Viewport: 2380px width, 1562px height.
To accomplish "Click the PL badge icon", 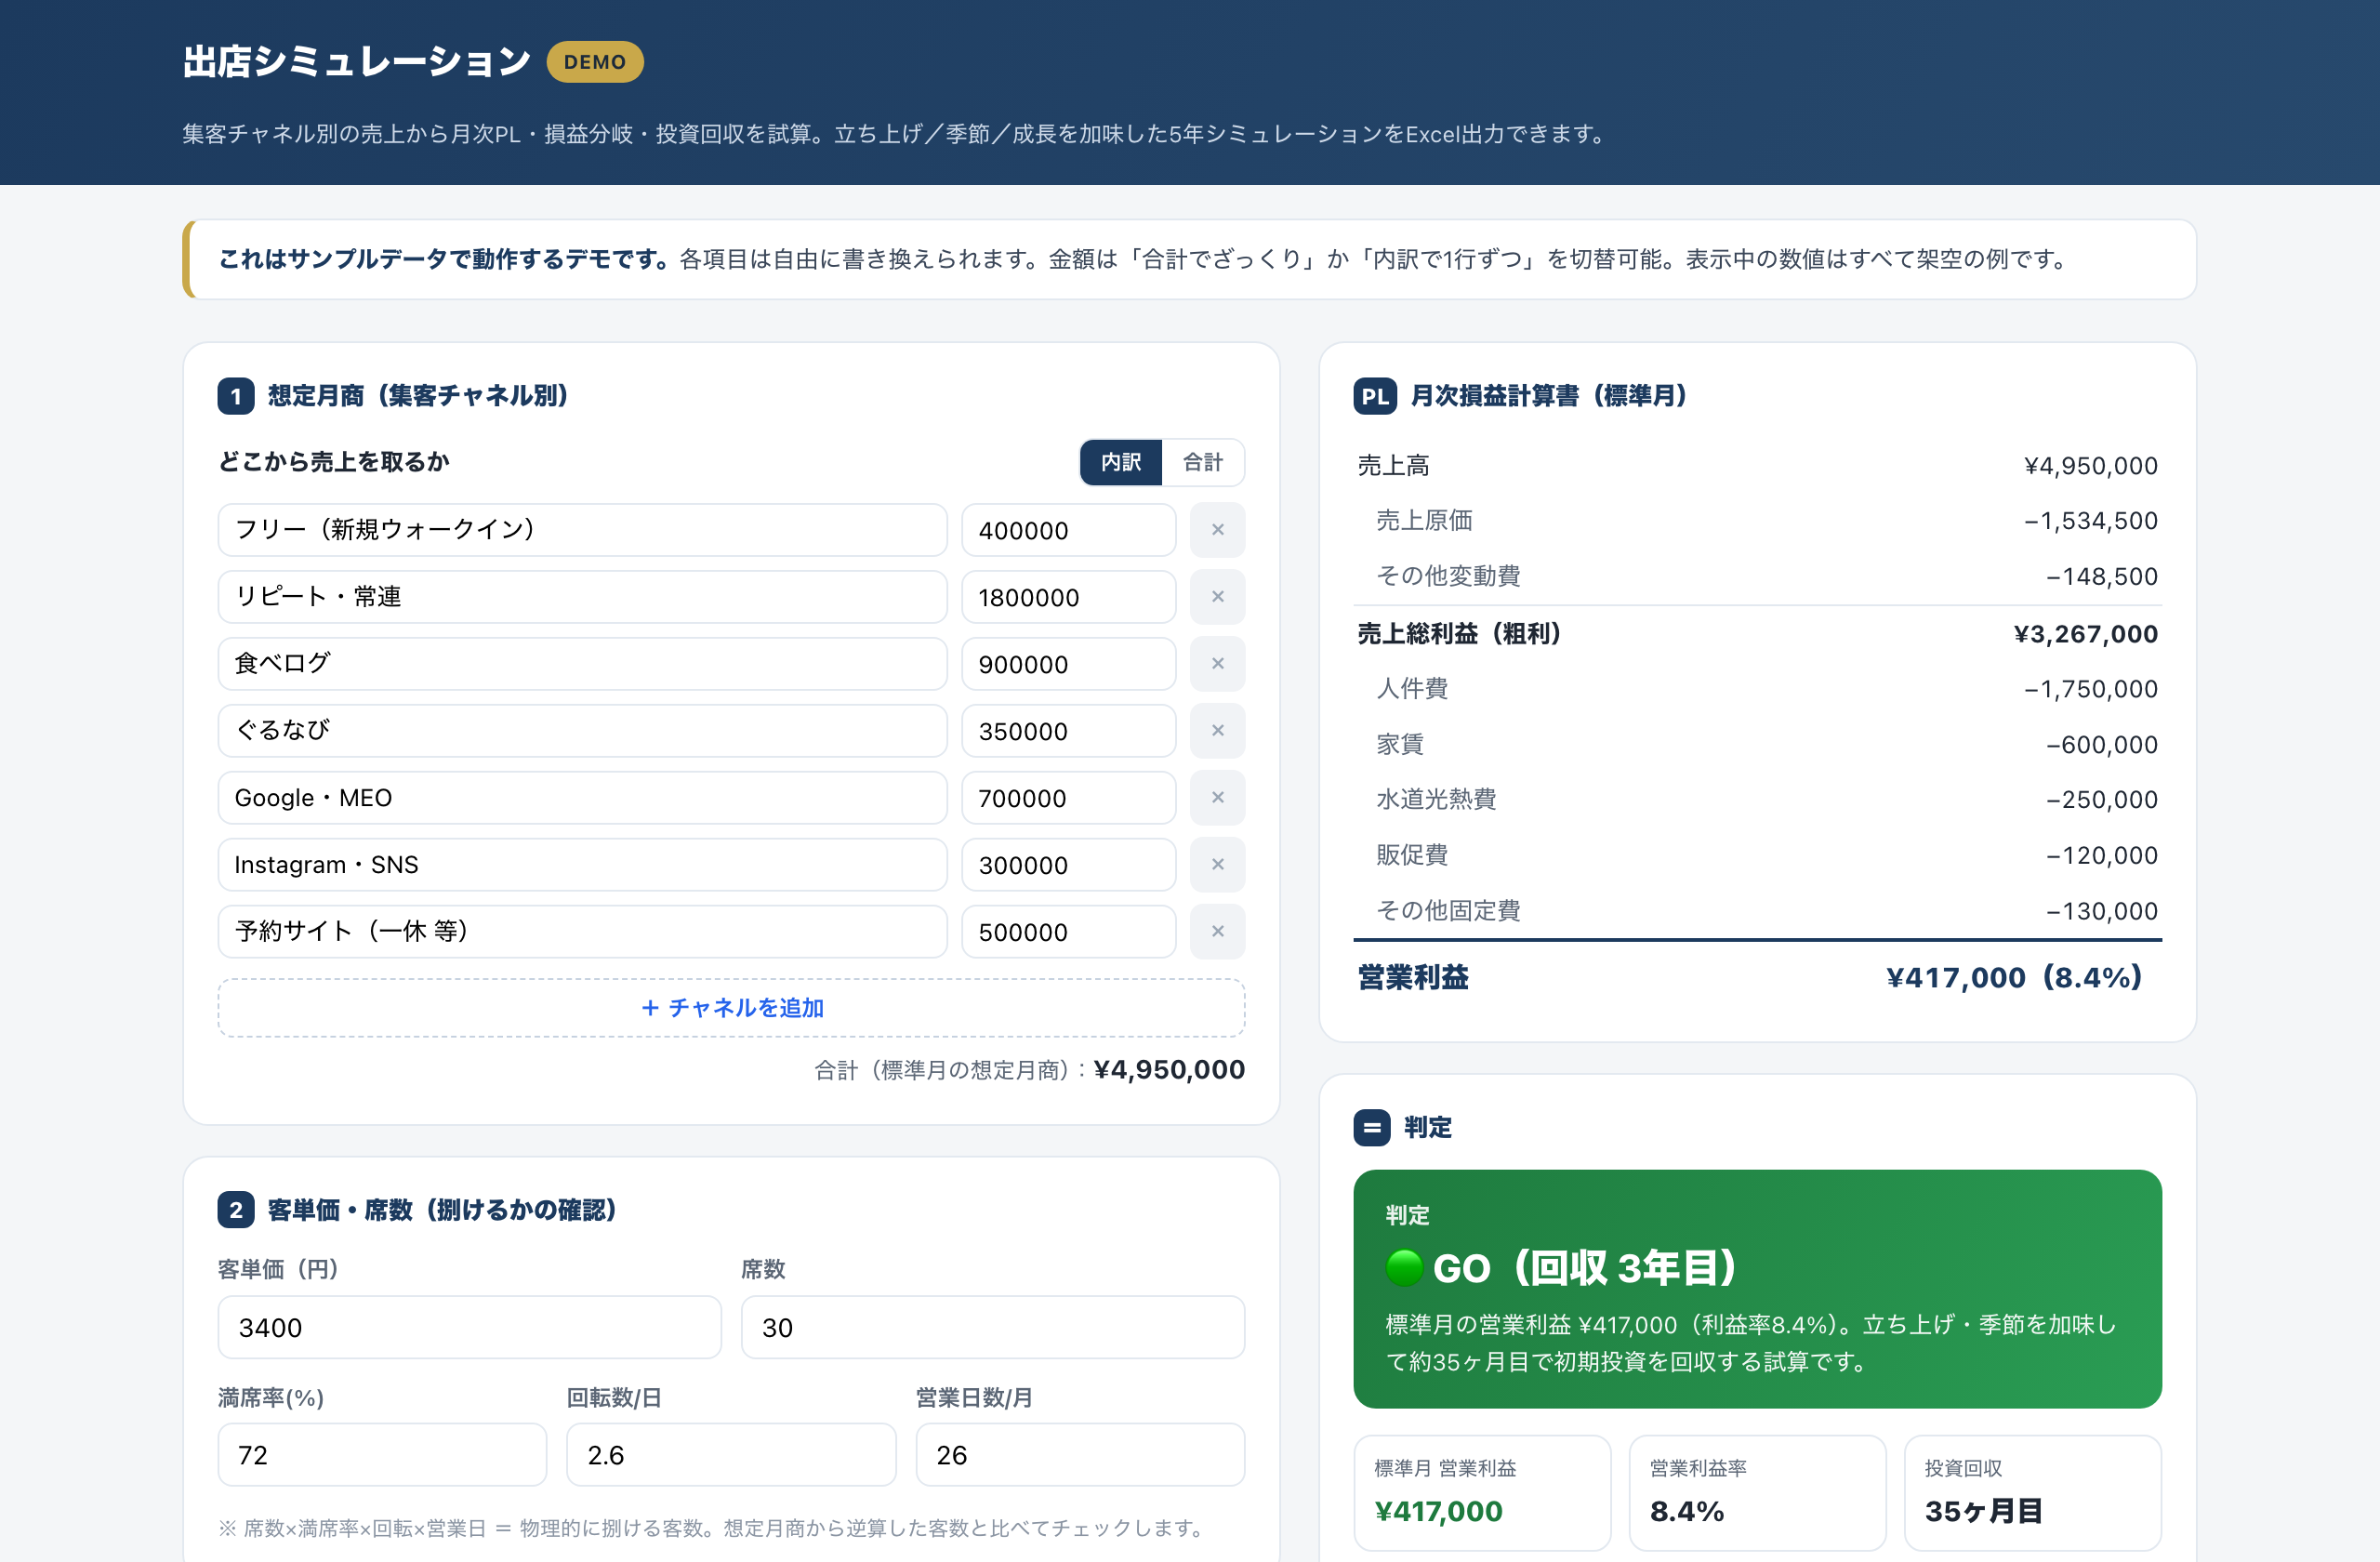I will 1375,396.
